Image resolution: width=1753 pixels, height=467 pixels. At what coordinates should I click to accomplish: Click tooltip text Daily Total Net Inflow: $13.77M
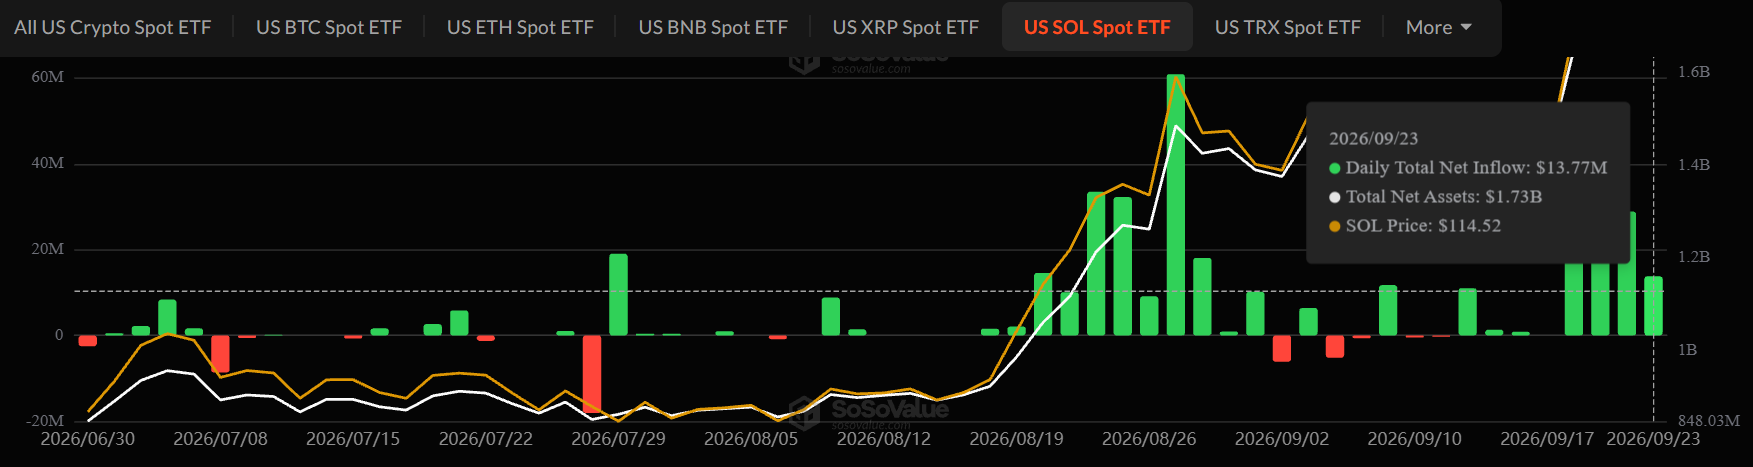coord(1476,168)
